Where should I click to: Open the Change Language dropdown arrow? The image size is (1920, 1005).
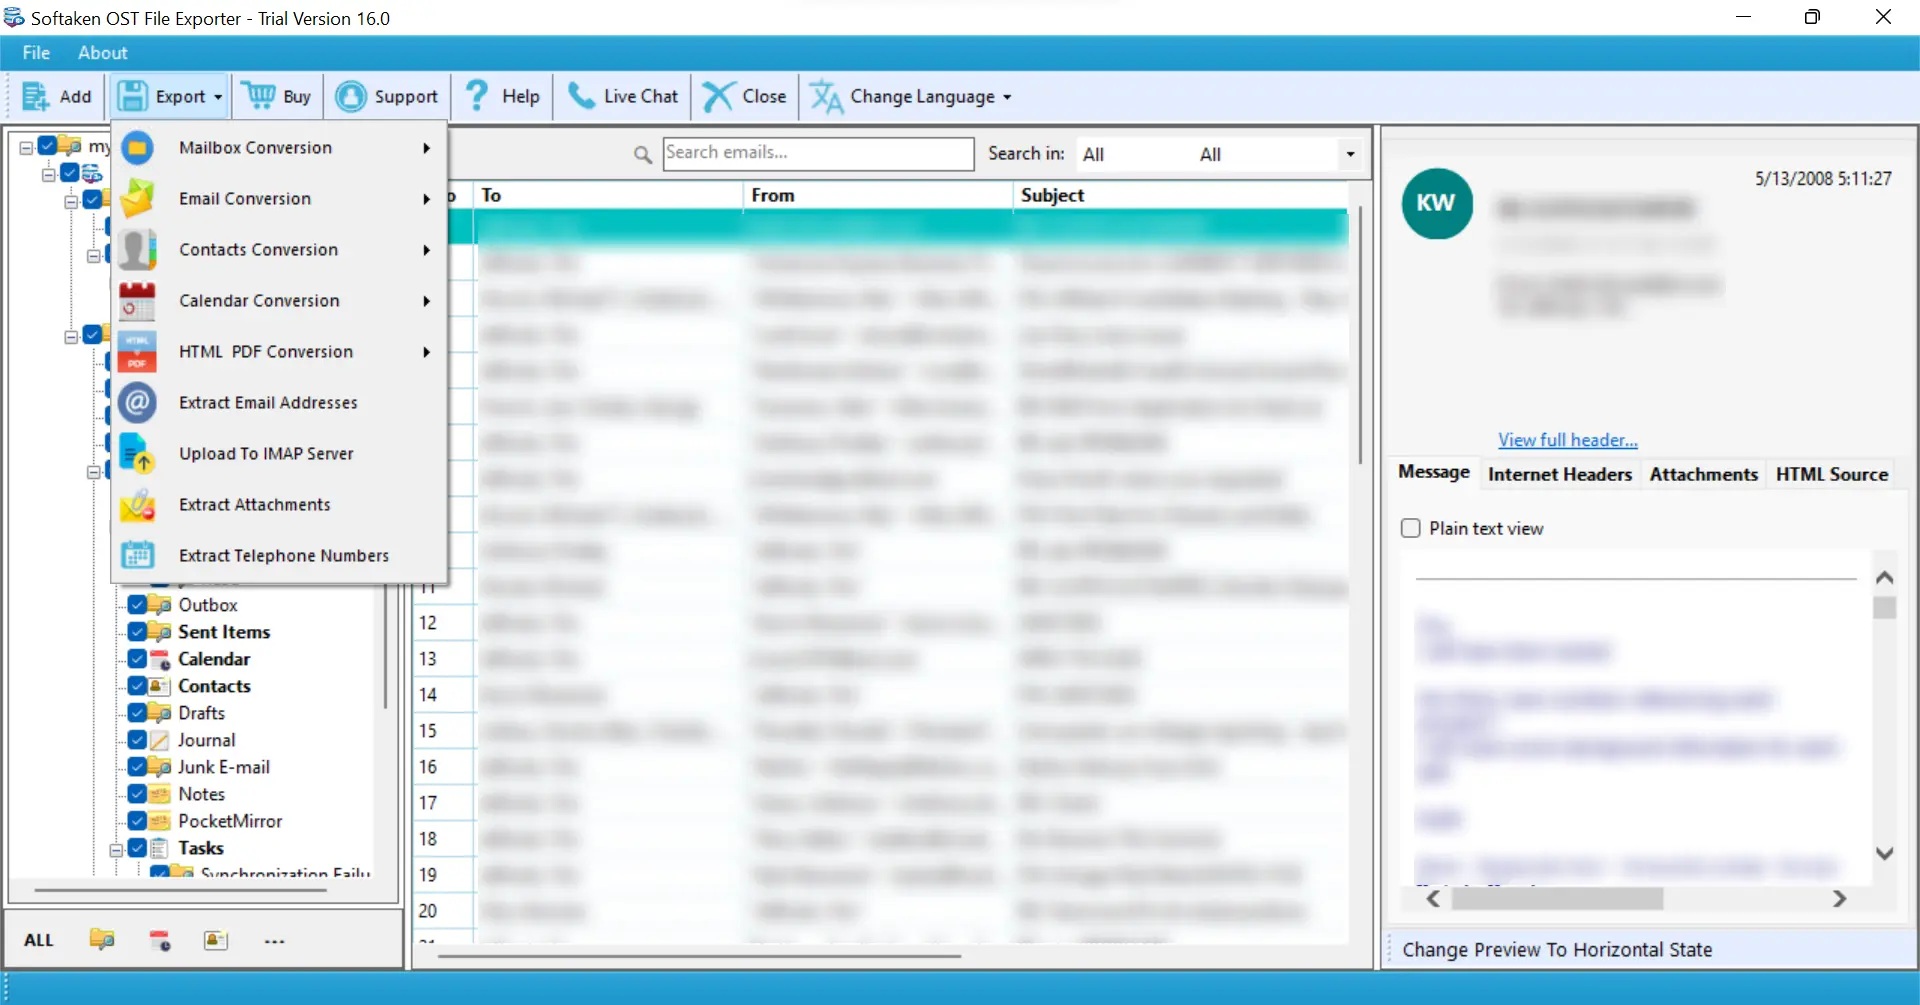coord(1007,98)
